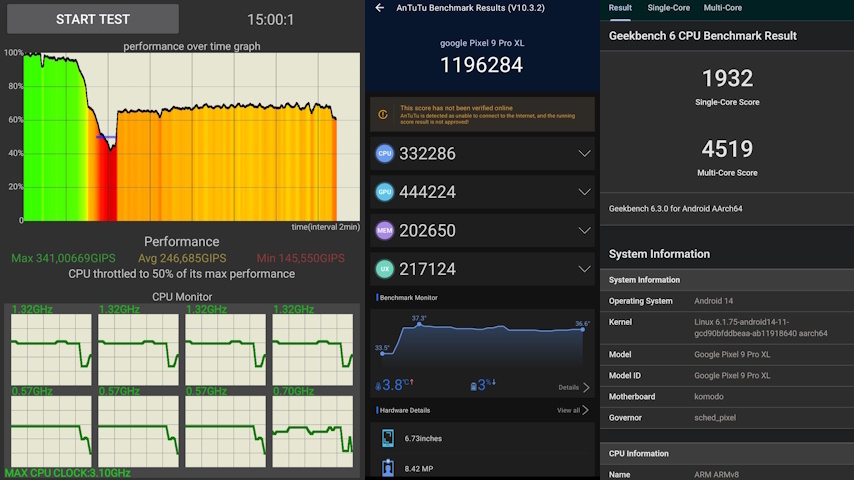Click the Governor sched_pixel row
Screen dimensions: 854x480
tap(727, 418)
